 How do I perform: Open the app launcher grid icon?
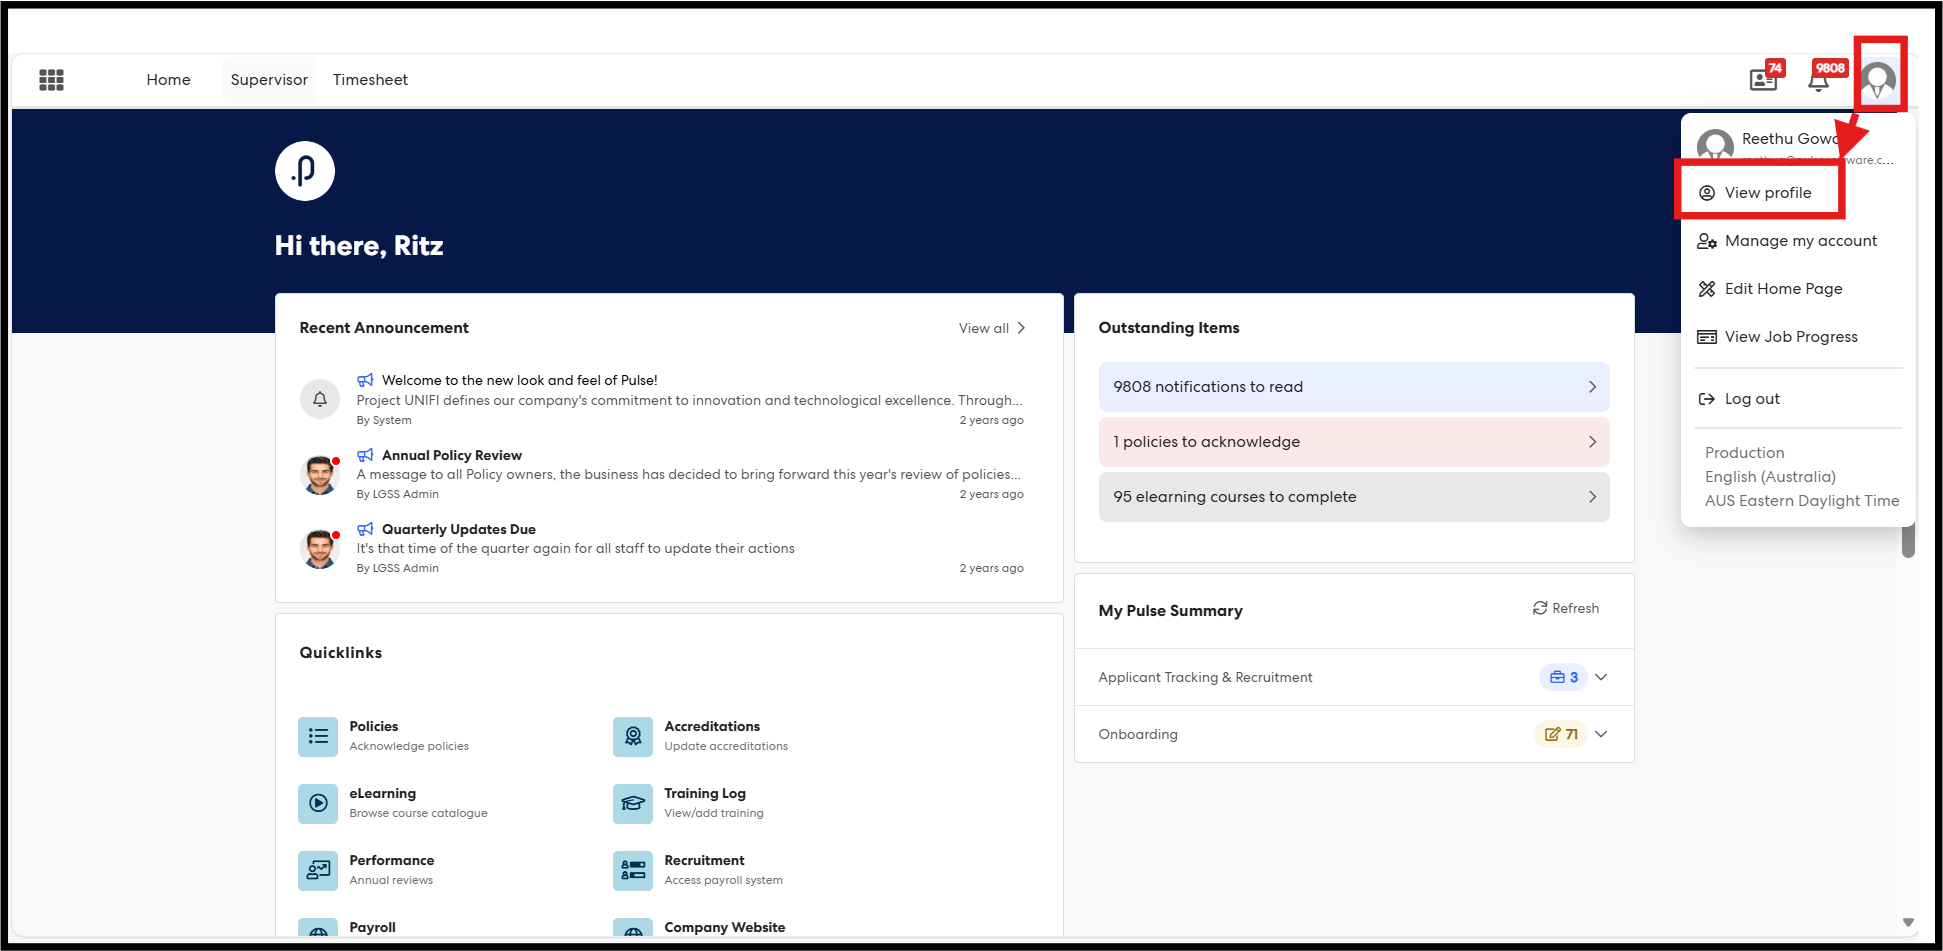(x=51, y=80)
